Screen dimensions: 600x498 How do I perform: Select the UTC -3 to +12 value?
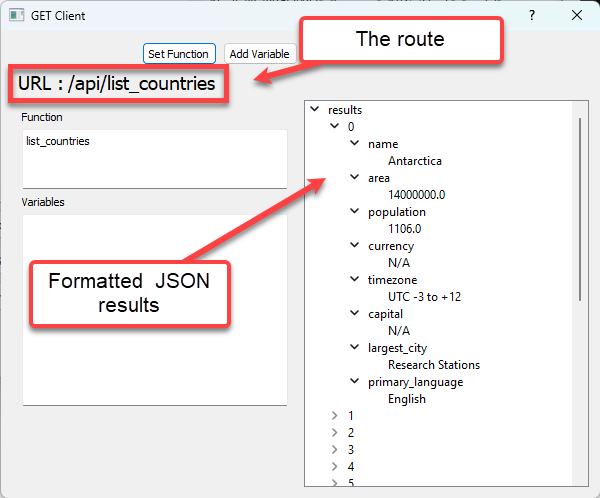tap(424, 297)
